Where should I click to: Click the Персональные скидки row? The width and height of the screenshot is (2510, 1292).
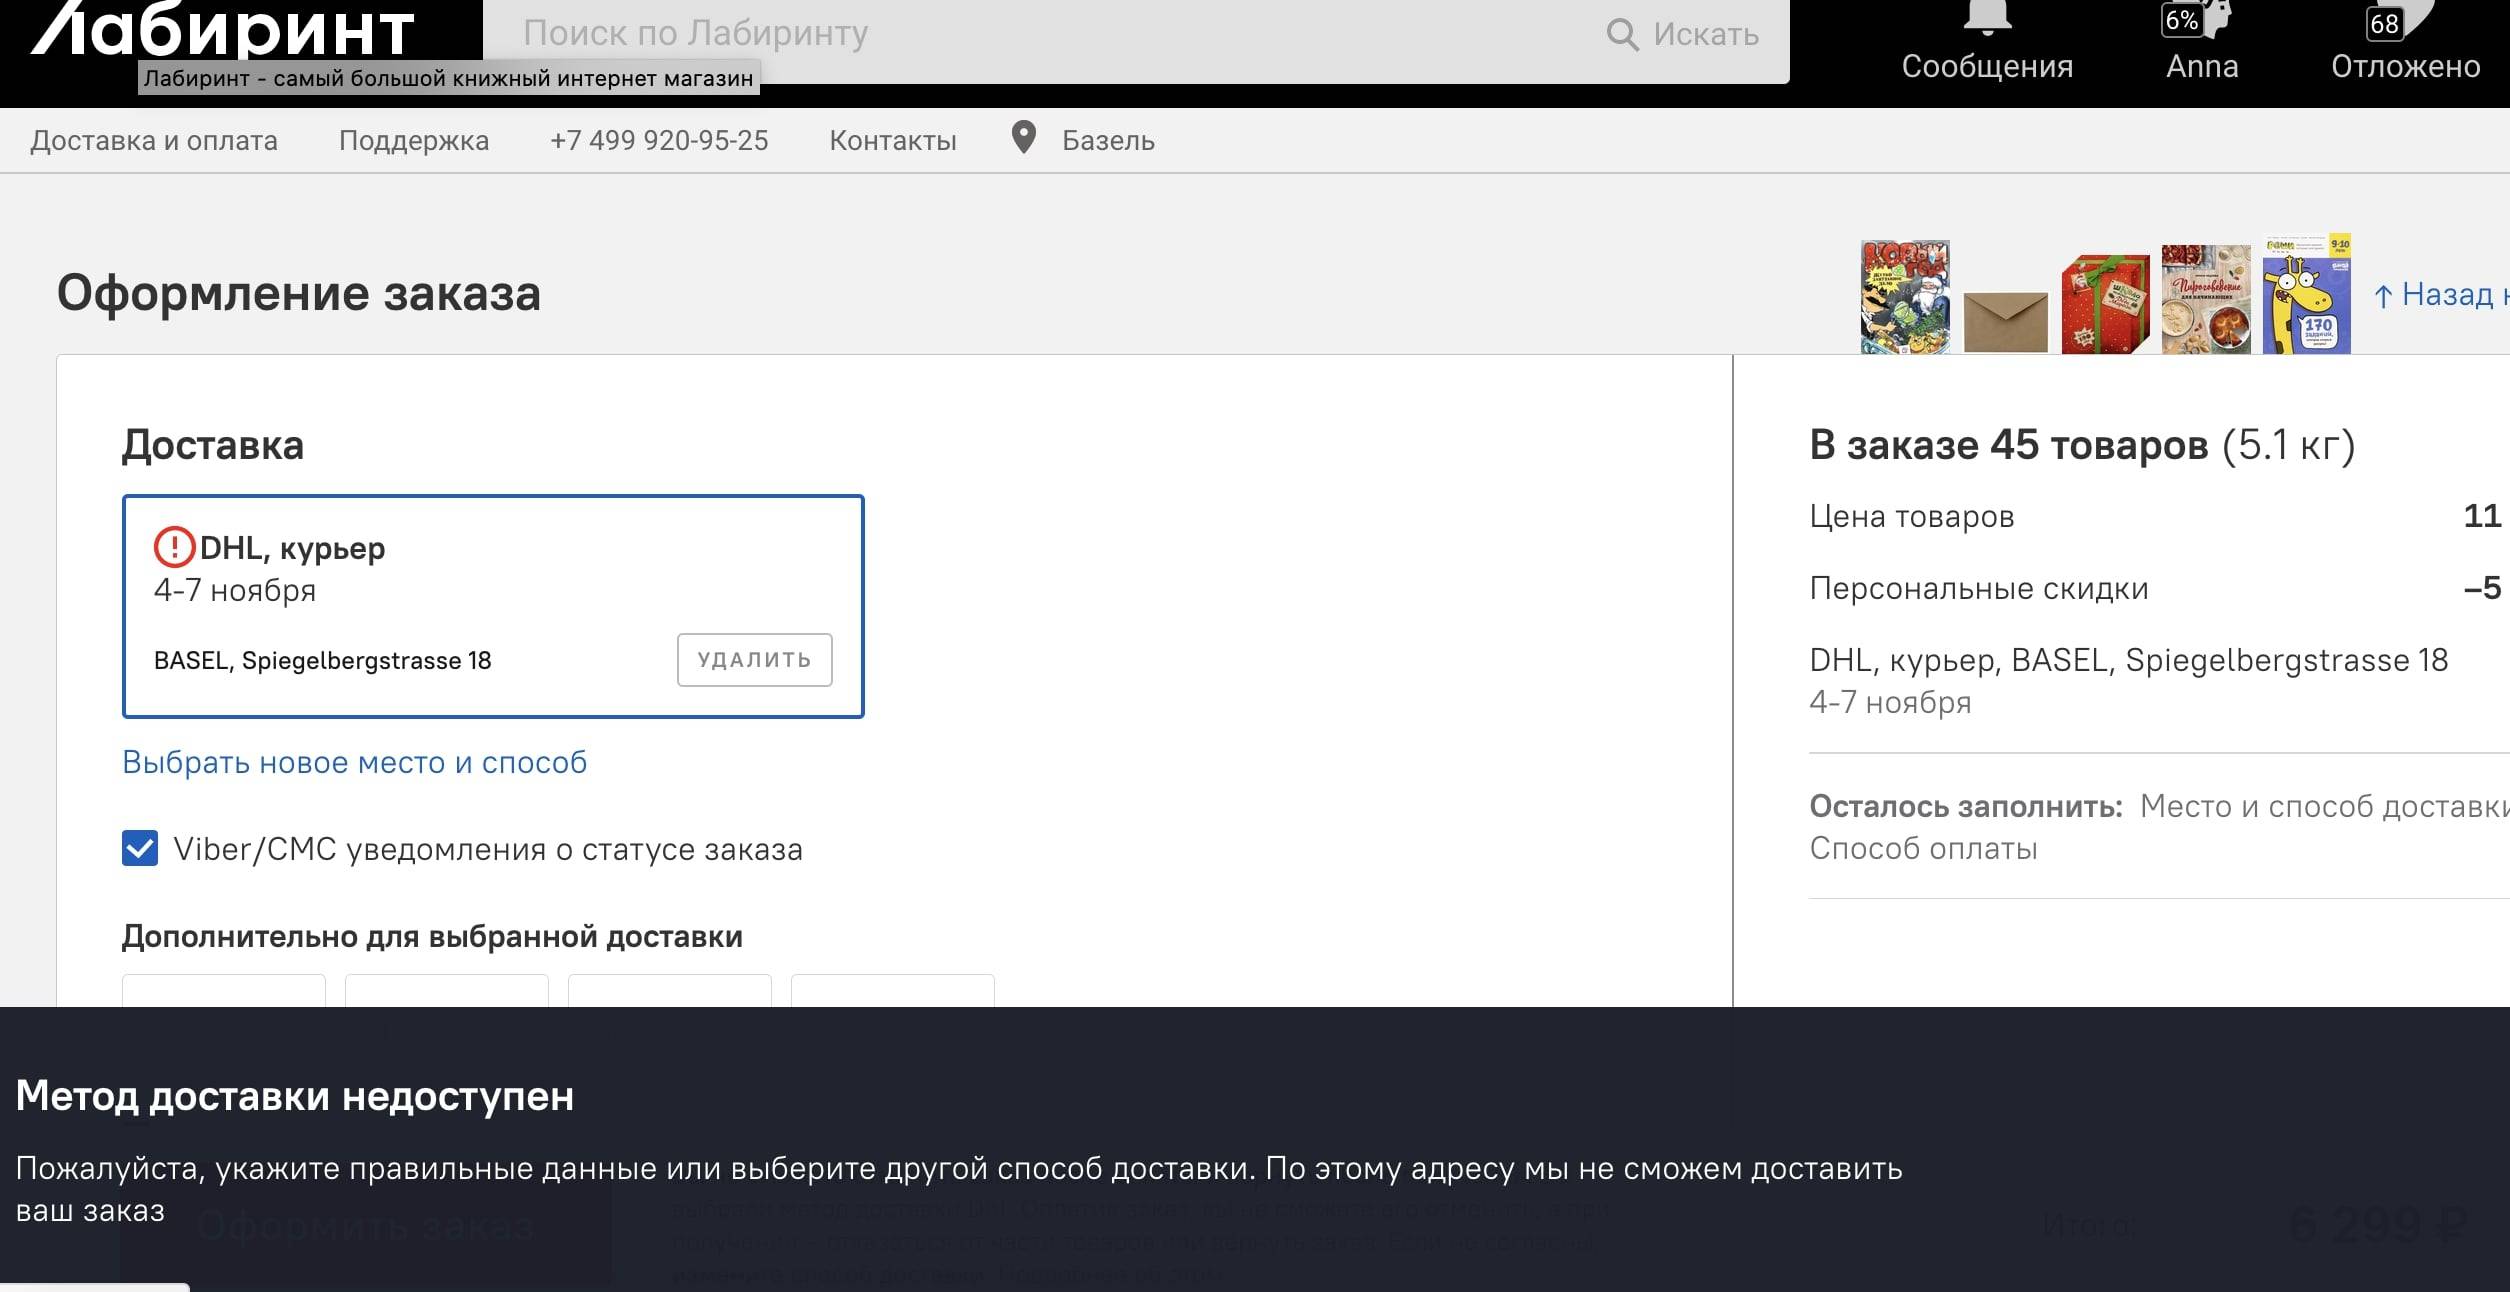click(x=2155, y=588)
